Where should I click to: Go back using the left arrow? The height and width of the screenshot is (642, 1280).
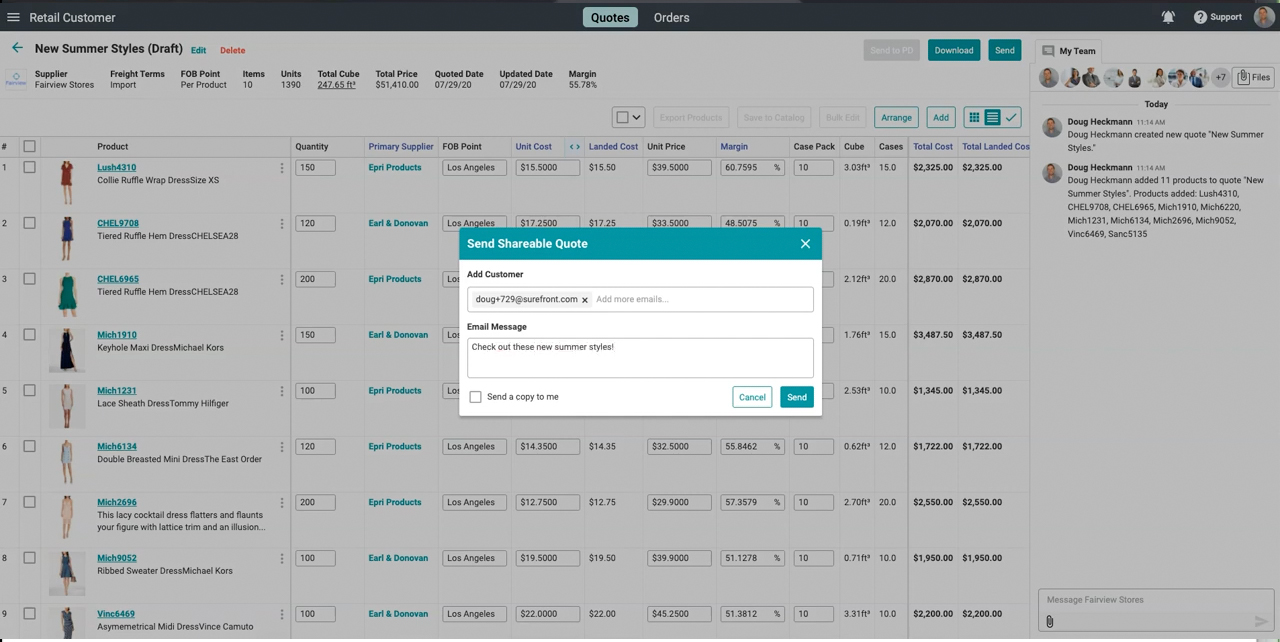[17, 48]
